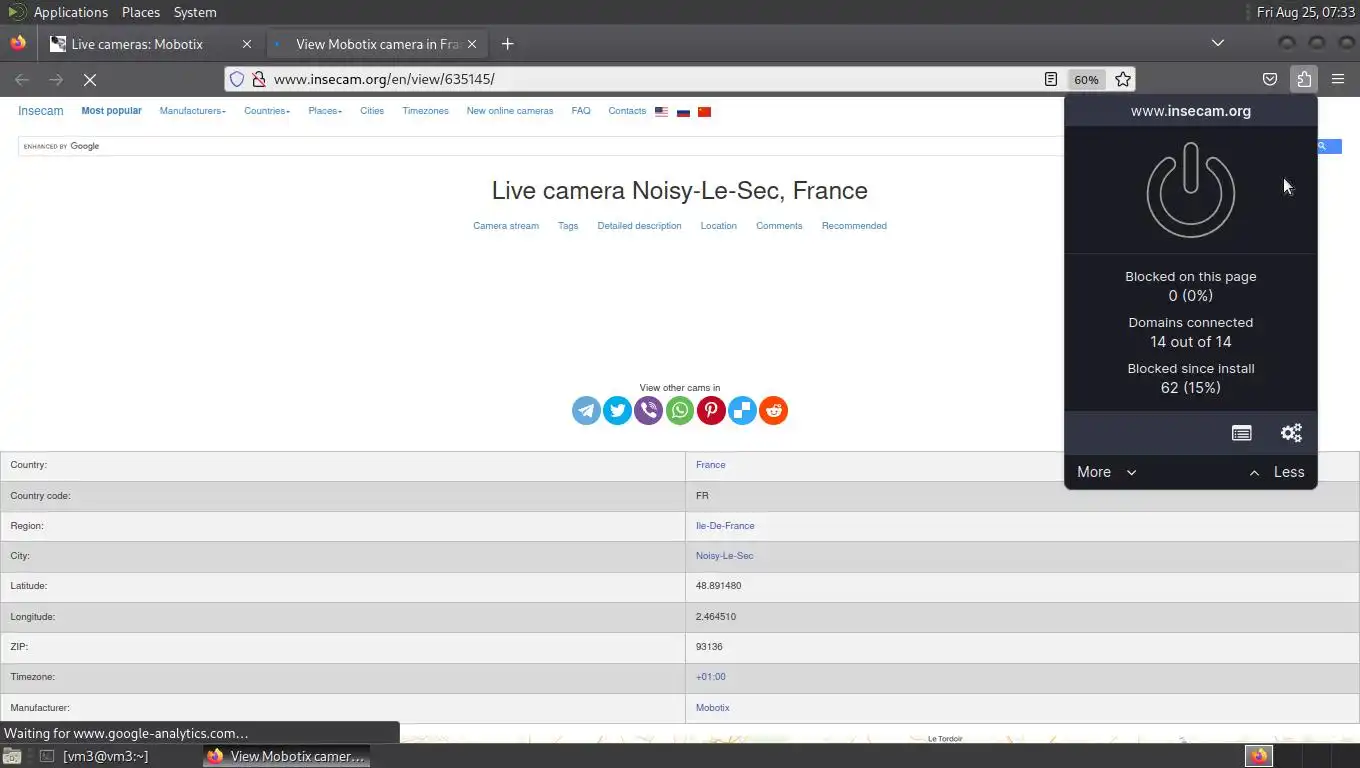This screenshot has height=768, width=1360.
Task: Switch to vm3@vm3 terminal taskbar item
Action: tap(93, 756)
